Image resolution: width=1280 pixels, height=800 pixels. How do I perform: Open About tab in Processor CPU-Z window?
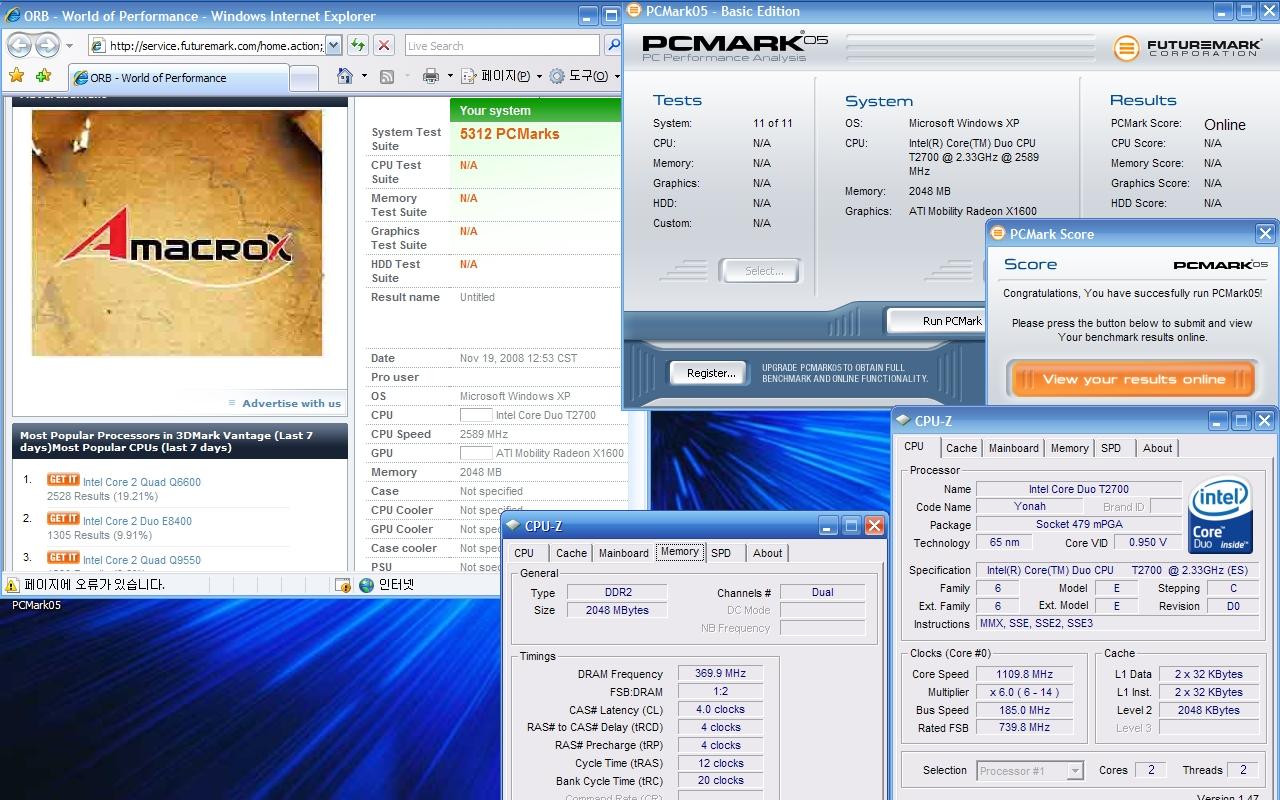point(1158,448)
